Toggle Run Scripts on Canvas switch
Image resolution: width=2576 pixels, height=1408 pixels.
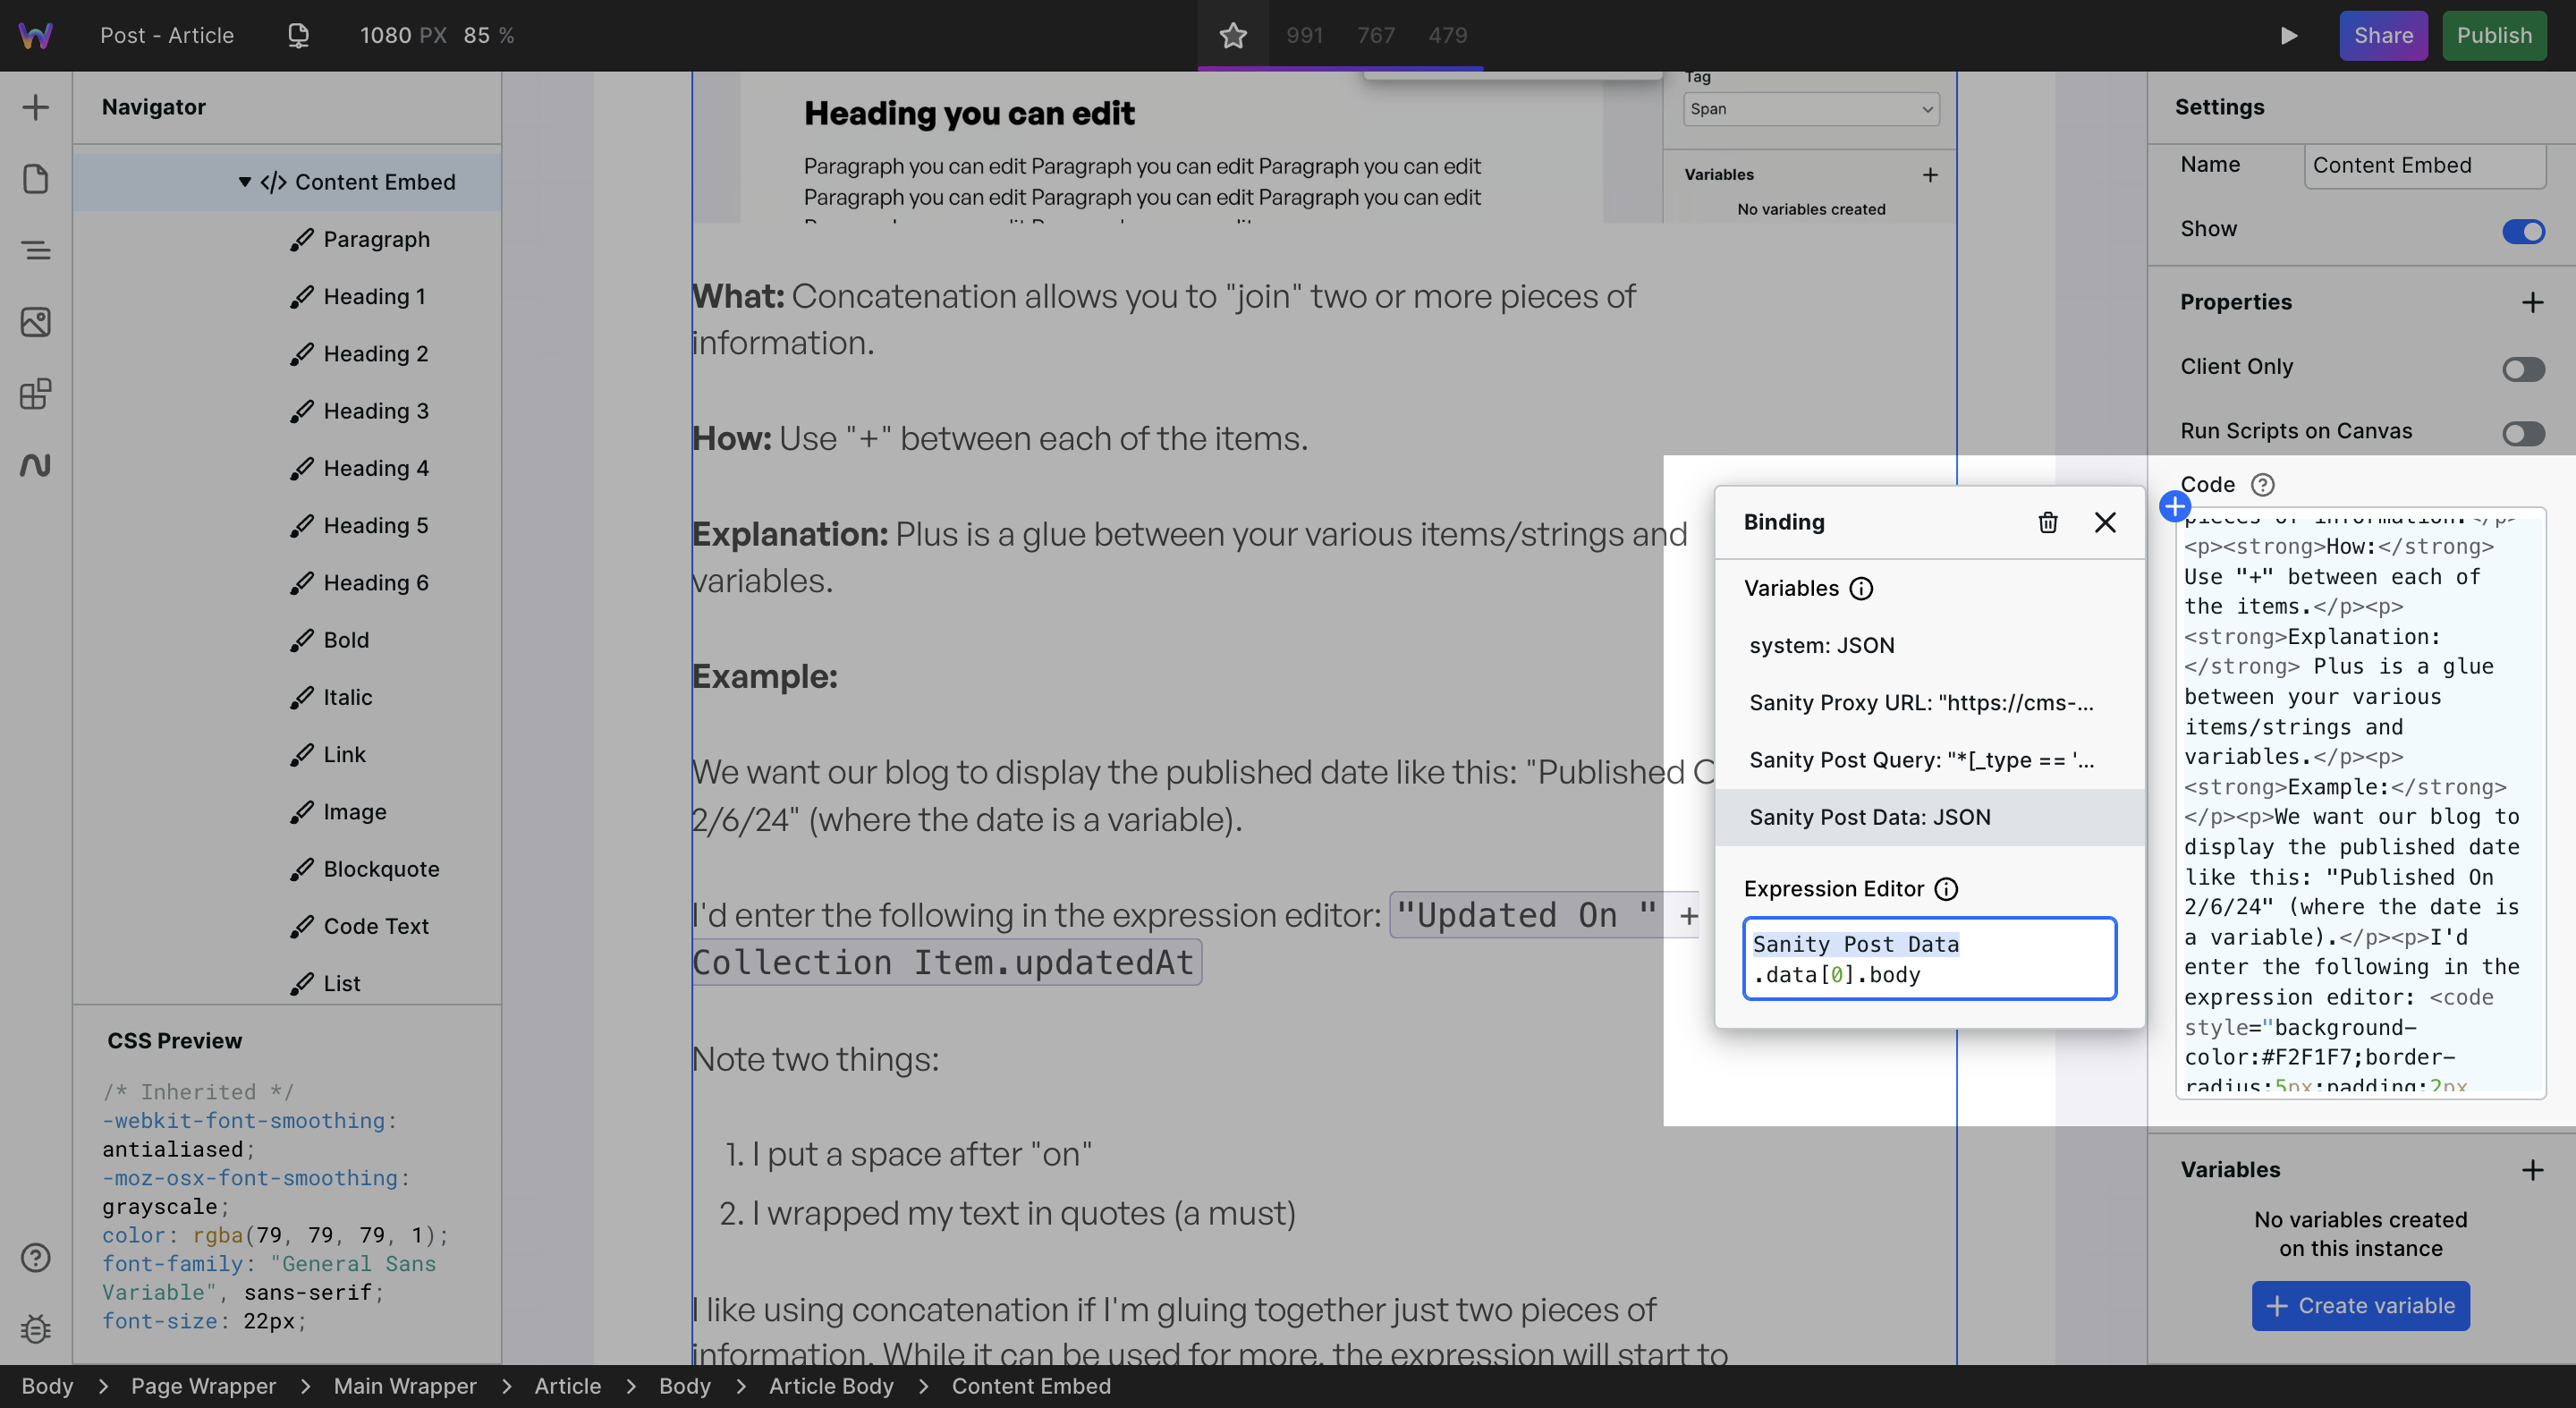(2523, 433)
